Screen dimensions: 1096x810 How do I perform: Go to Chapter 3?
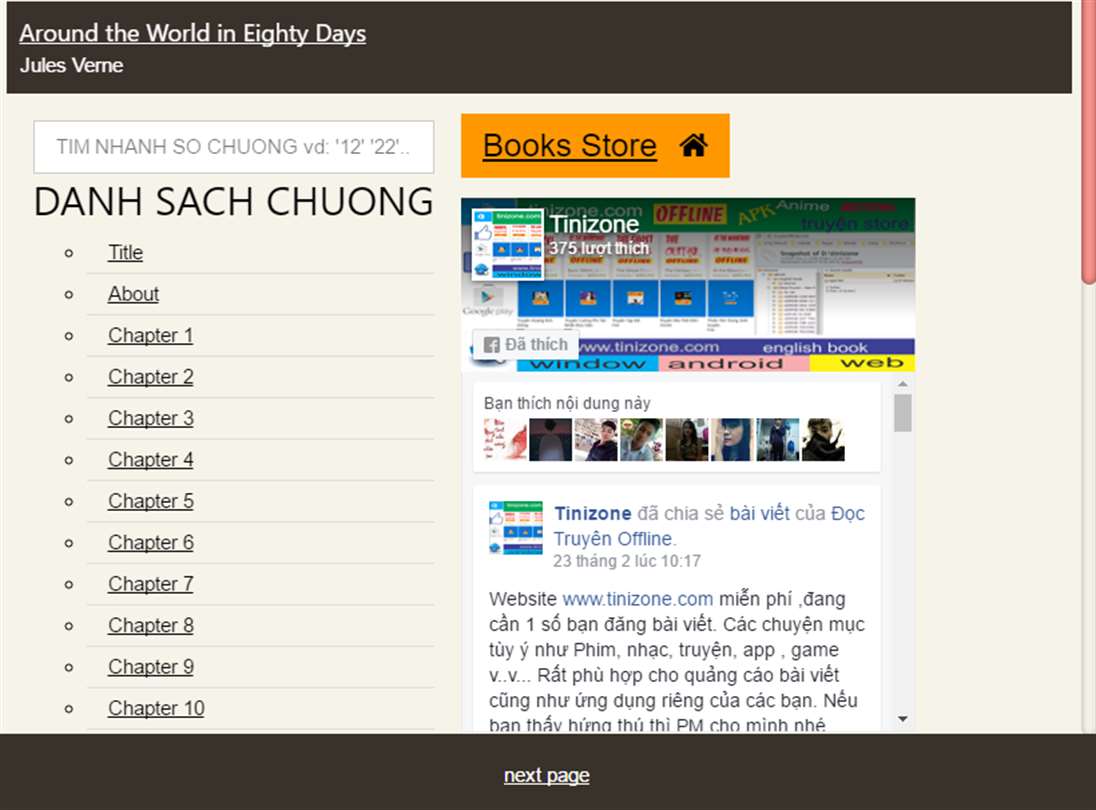click(x=151, y=418)
